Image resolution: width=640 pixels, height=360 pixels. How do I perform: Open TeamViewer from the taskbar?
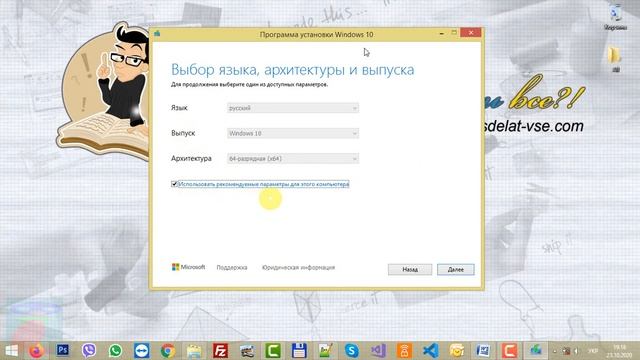click(x=141, y=351)
